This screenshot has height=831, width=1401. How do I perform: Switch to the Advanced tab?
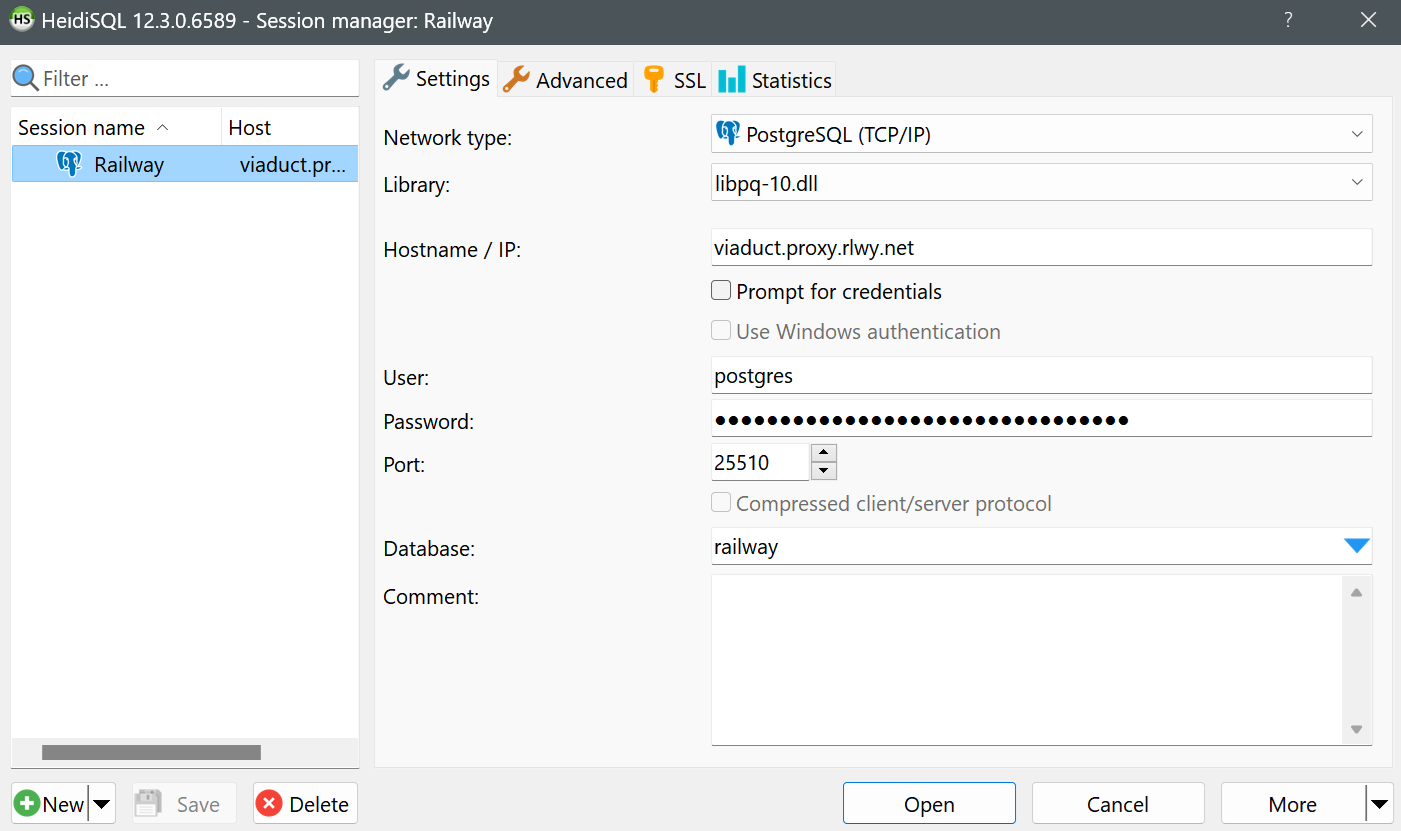click(565, 80)
